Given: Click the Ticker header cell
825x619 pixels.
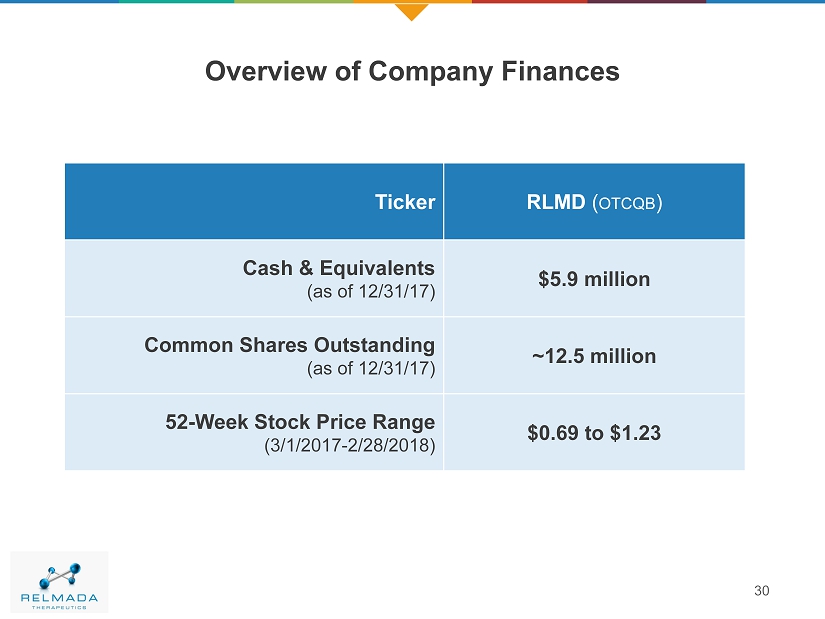Looking at the screenshot, I should (x=404, y=202).
